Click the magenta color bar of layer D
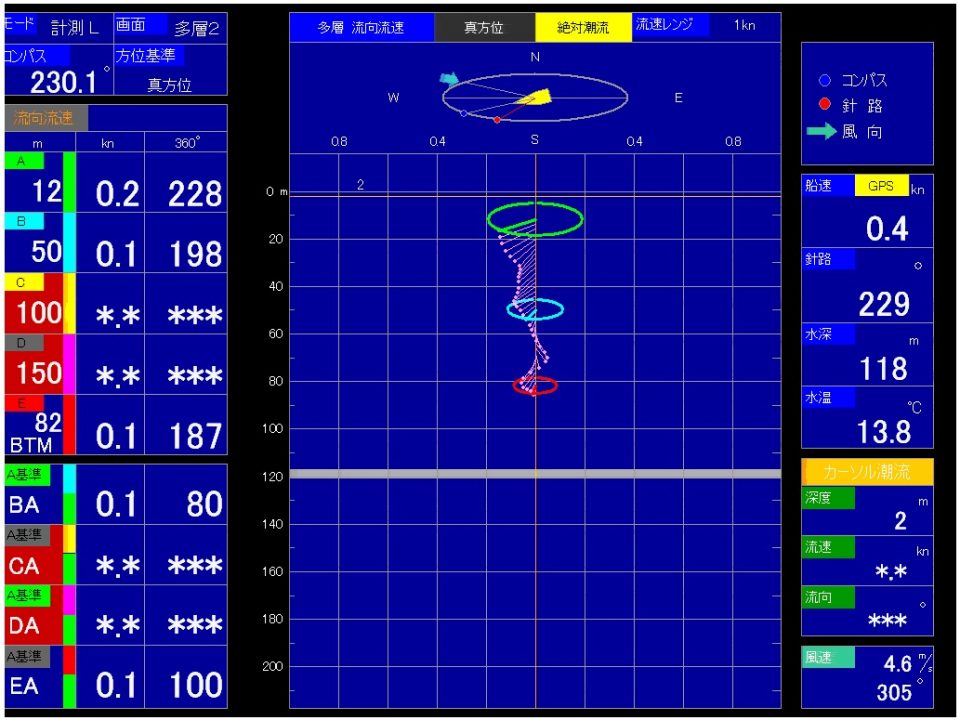This screenshot has width=960, height=720. (x=69, y=364)
